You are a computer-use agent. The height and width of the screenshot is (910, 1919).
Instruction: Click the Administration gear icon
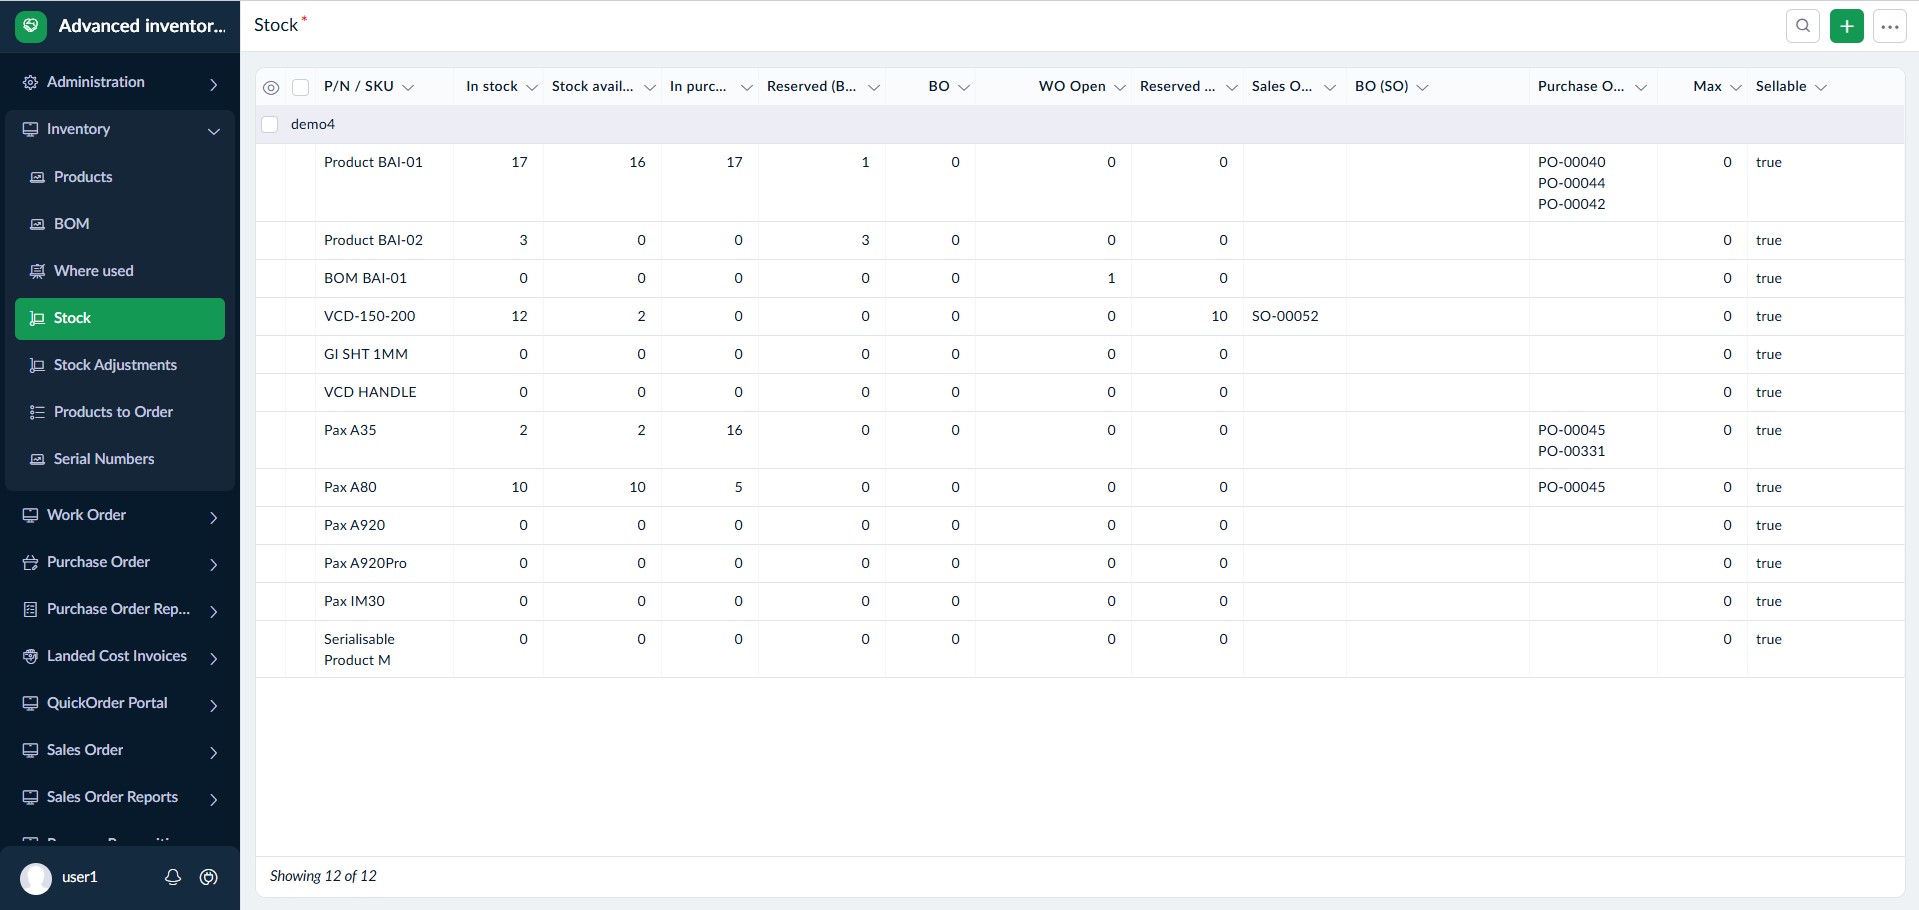tap(31, 82)
